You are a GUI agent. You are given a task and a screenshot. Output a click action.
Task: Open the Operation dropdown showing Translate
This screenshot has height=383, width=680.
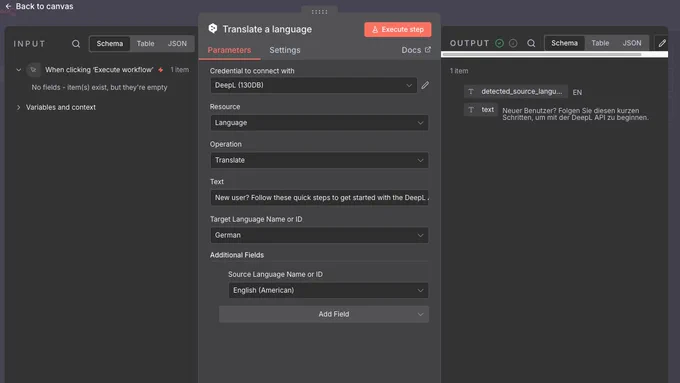(319, 160)
